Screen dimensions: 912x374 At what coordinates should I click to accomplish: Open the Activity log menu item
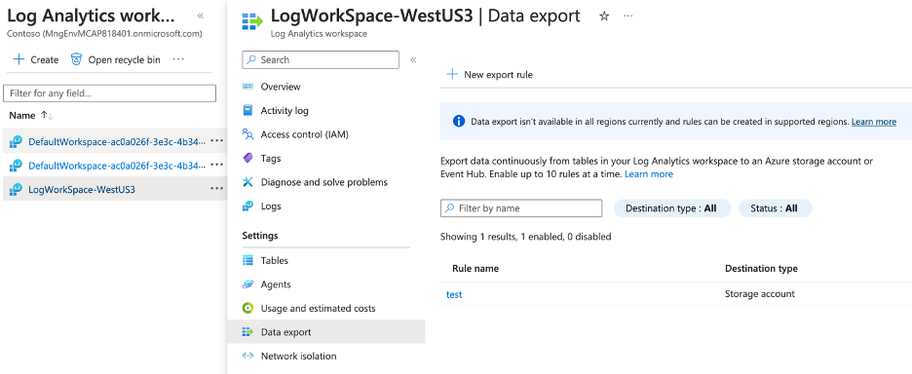pos(284,111)
